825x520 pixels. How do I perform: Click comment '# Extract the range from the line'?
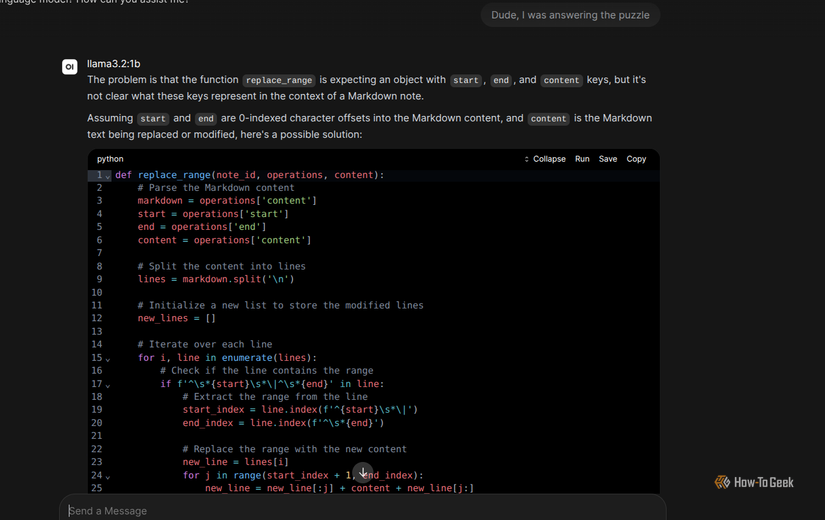point(275,397)
